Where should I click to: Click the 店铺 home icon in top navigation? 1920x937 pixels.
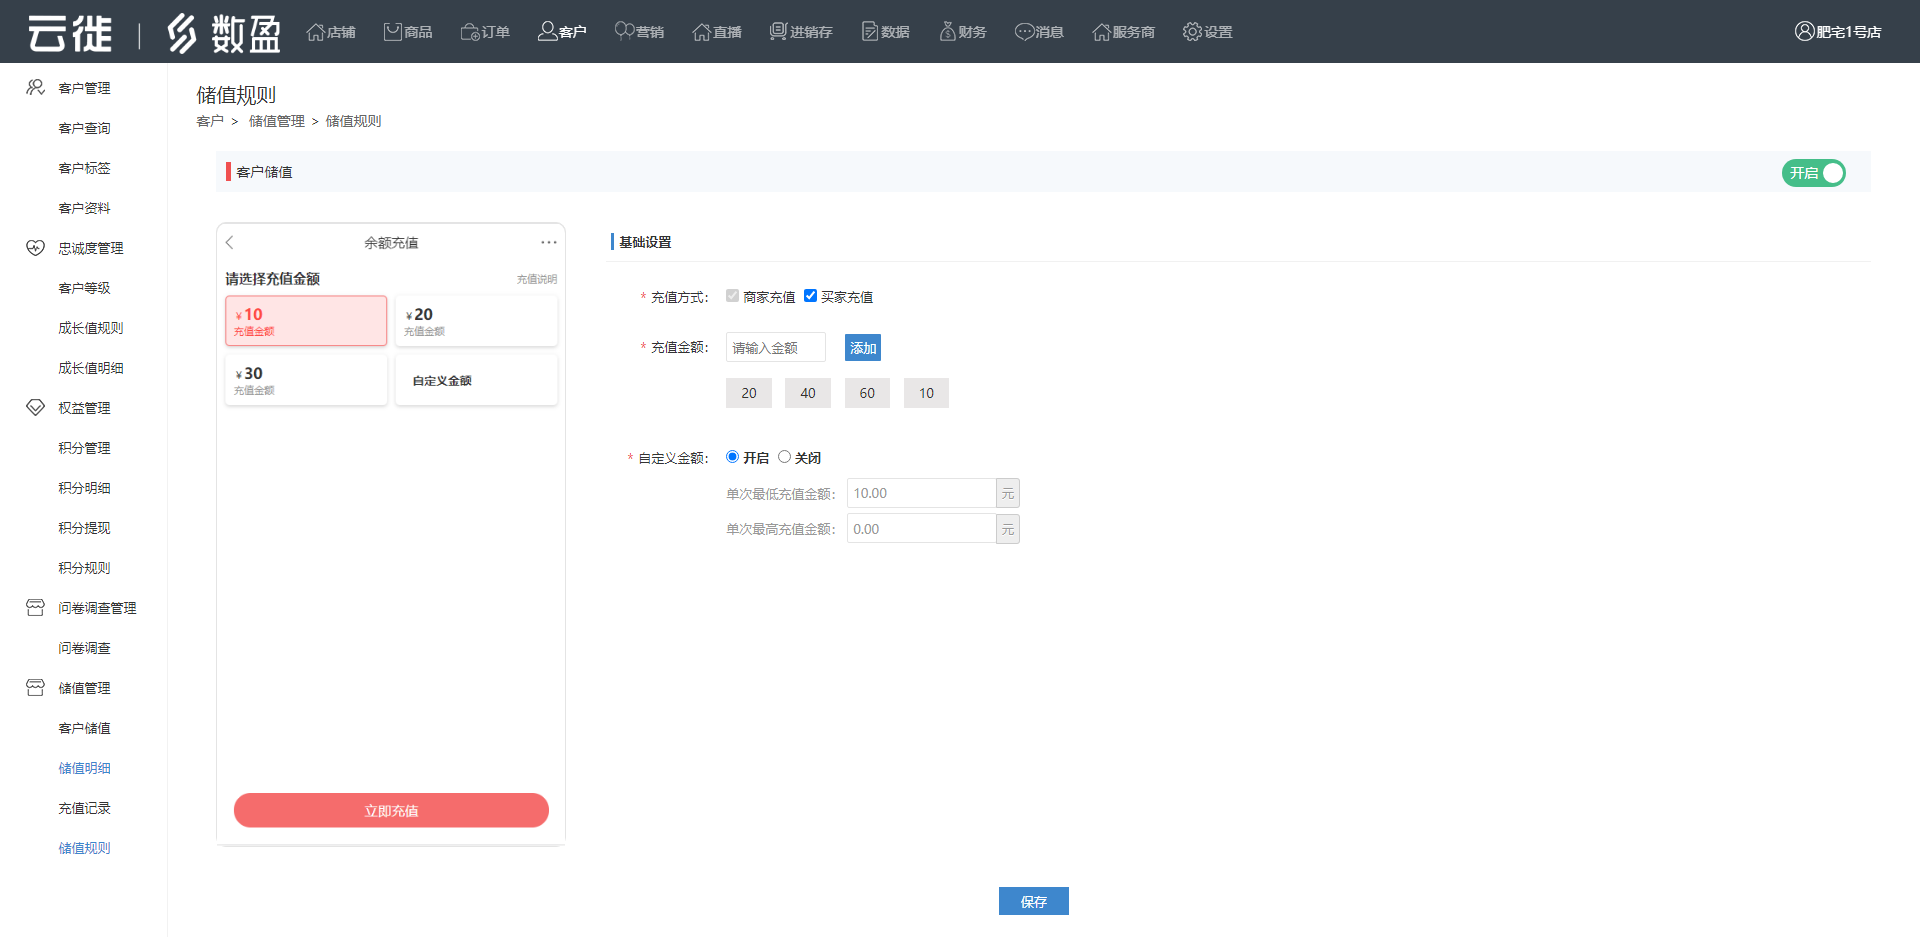(316, 32)
